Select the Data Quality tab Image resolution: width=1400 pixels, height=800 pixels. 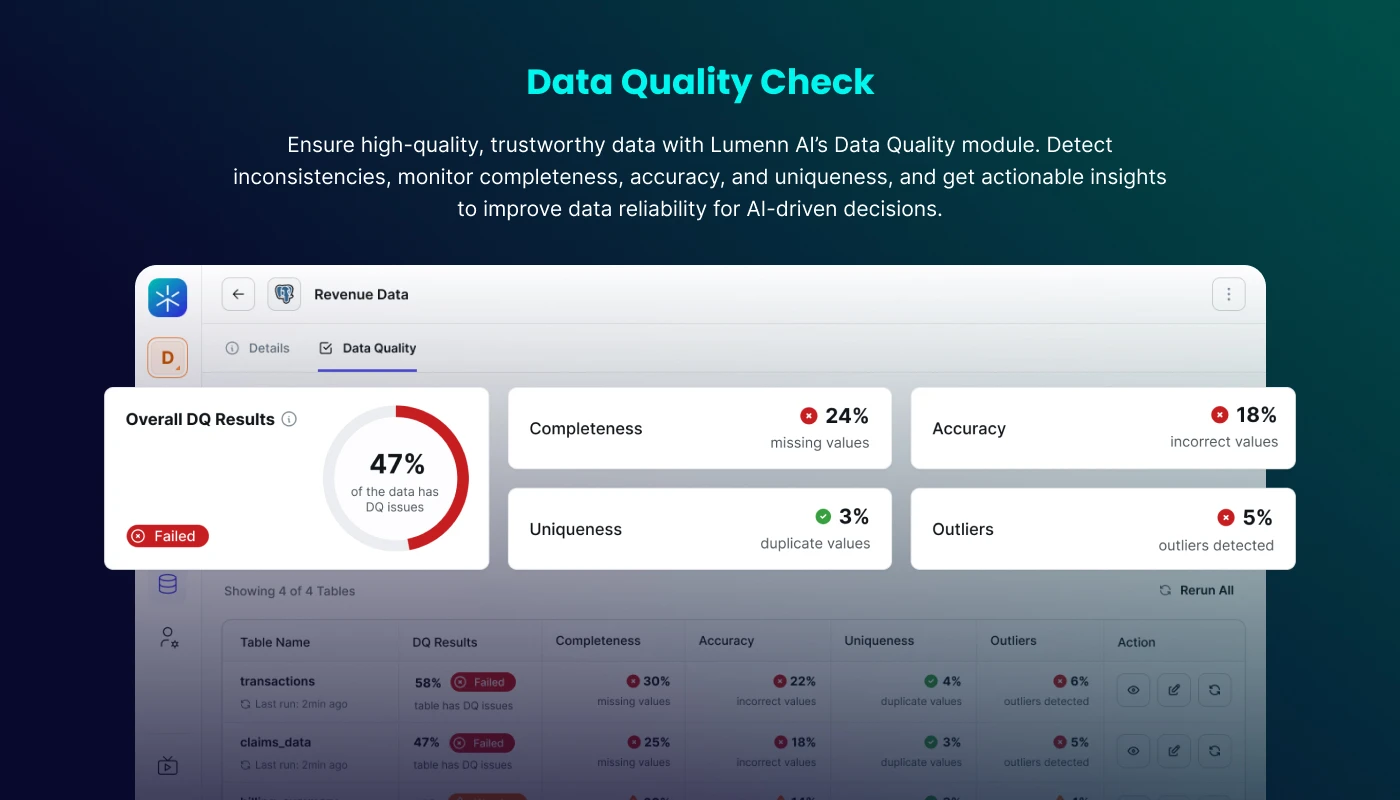coord(368,348)
